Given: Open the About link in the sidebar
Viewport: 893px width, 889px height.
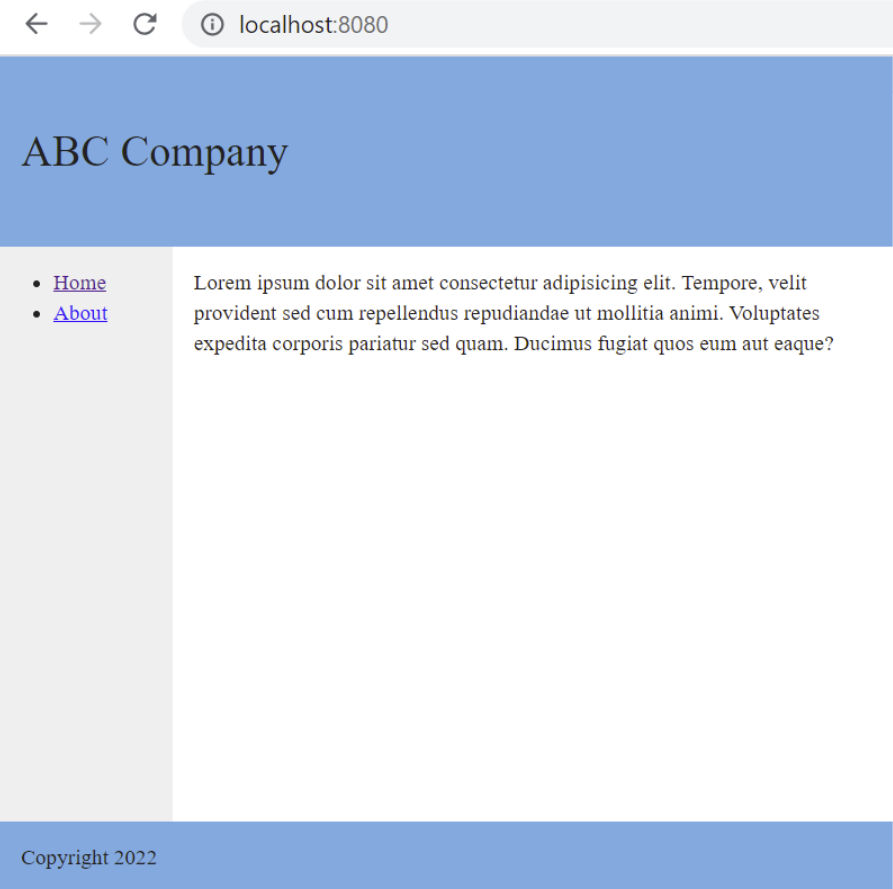Looking at the screenshot, I should pyautogui.click(x=80, y=313).
